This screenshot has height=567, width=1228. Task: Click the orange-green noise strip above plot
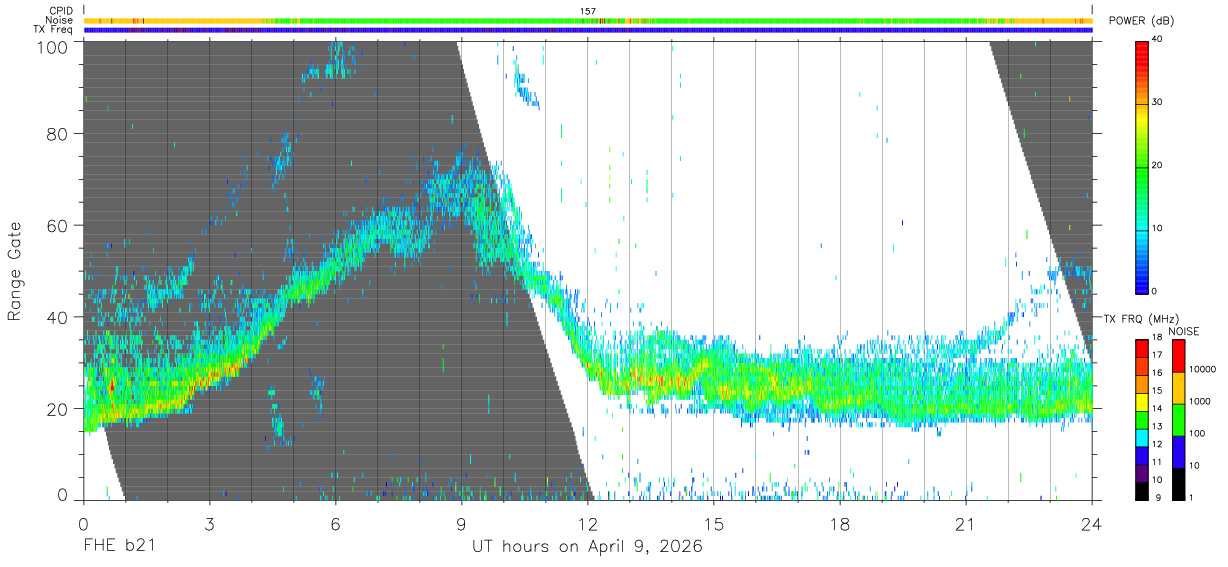(x=588, y=20)
